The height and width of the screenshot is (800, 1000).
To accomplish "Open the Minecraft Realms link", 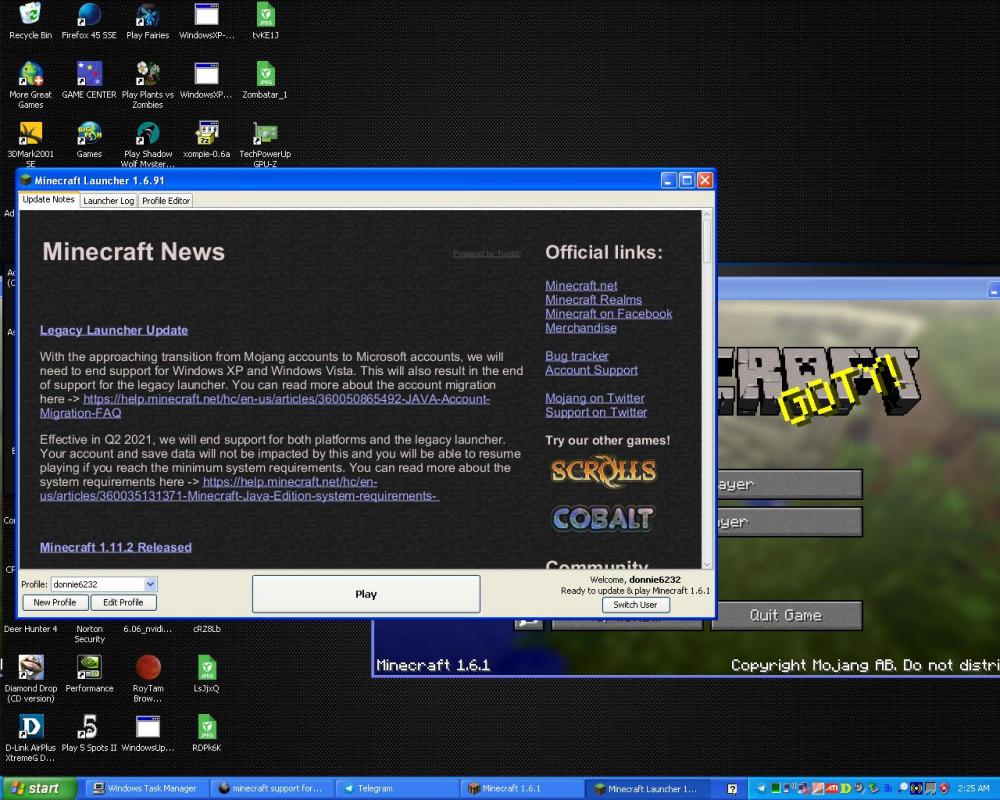I will coord(593,299).
